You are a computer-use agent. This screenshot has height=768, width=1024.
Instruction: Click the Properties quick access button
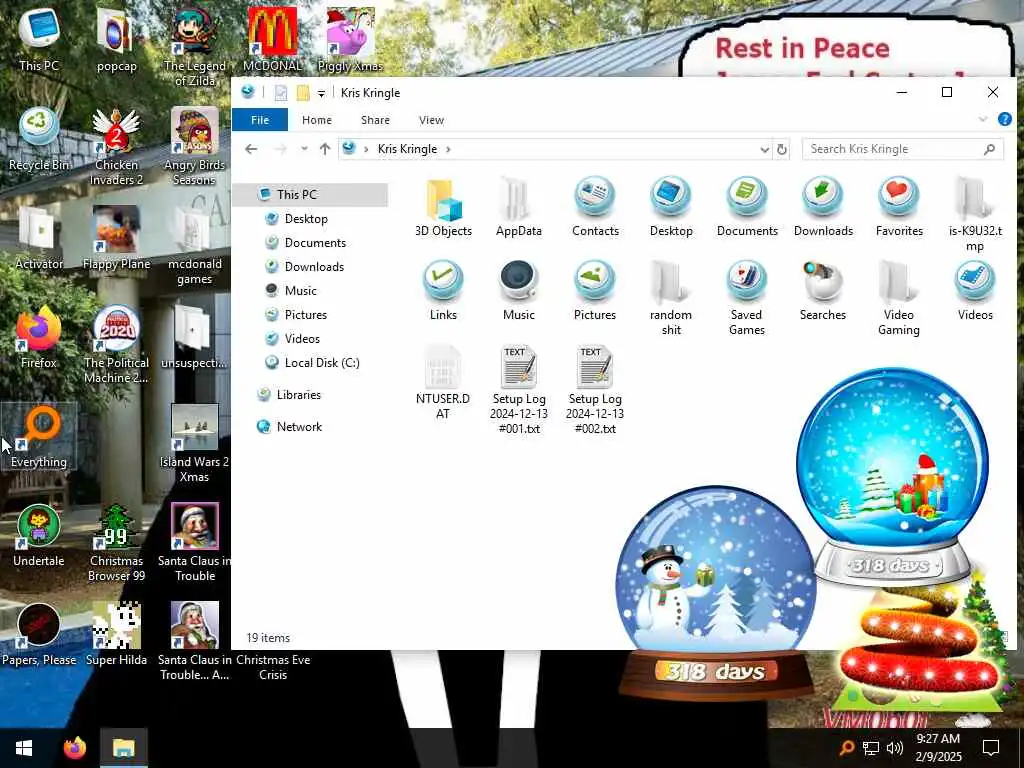tap(281, 93)
